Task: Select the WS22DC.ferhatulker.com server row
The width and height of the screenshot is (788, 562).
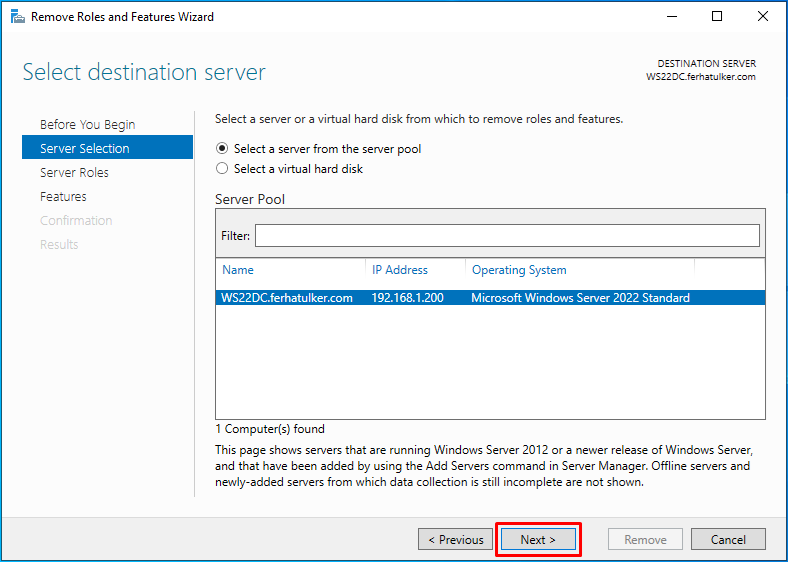Action: (490, 298)
